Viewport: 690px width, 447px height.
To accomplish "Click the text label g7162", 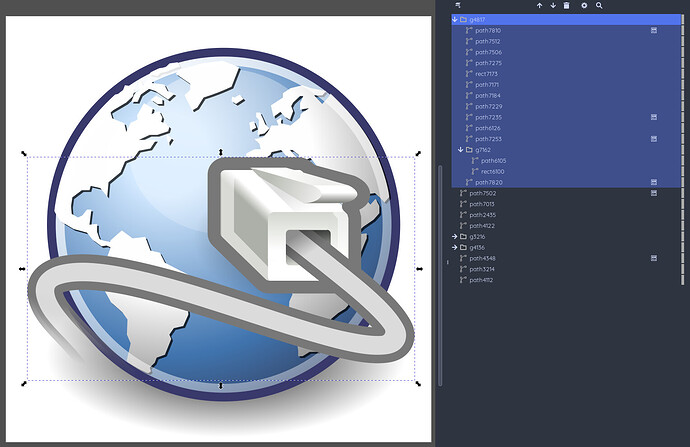I will 483,150.
